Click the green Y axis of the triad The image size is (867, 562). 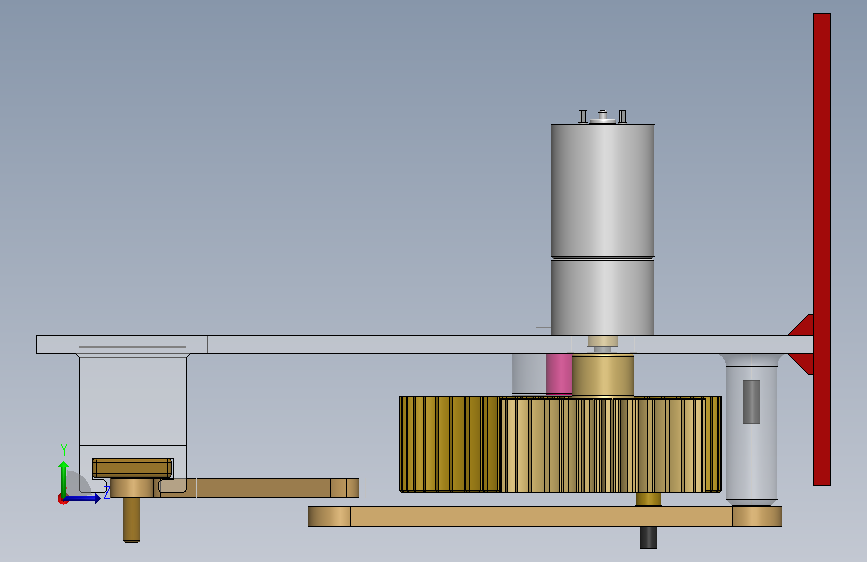point(64,478)
